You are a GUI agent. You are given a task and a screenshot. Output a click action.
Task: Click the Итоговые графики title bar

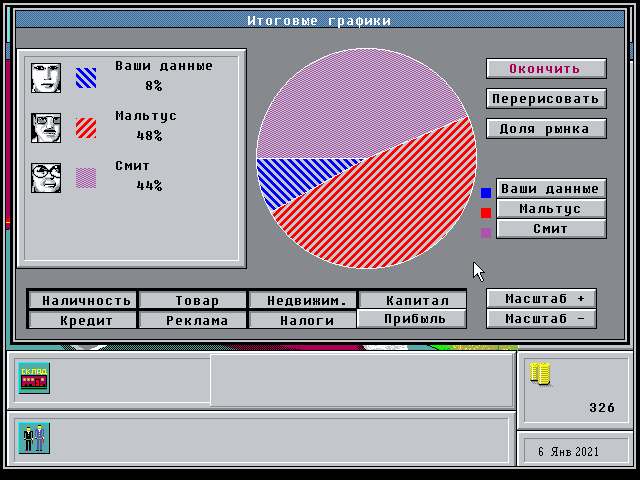[320, 20]
